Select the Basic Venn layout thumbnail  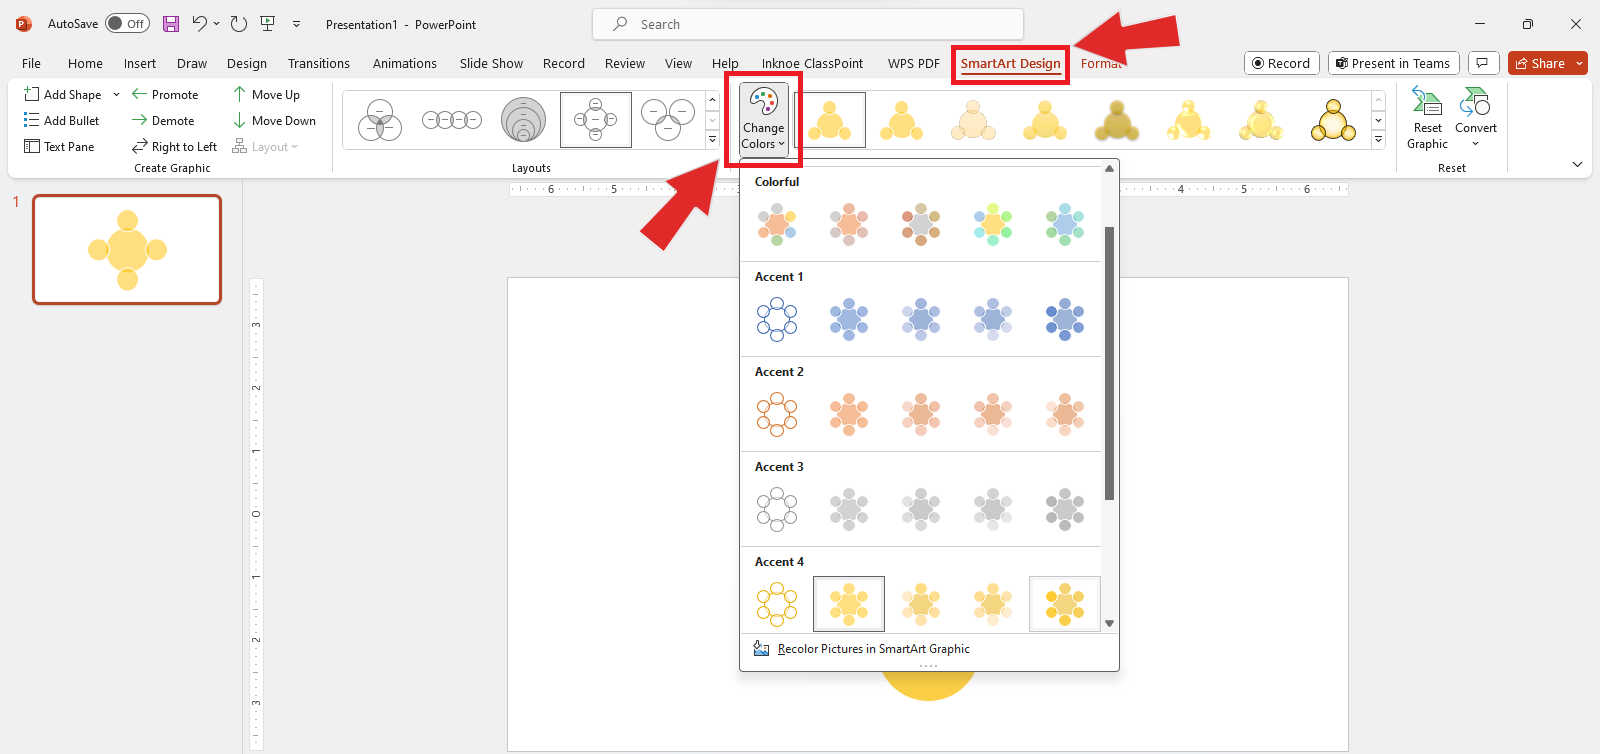pyautogui.click(x=380, y=120)
